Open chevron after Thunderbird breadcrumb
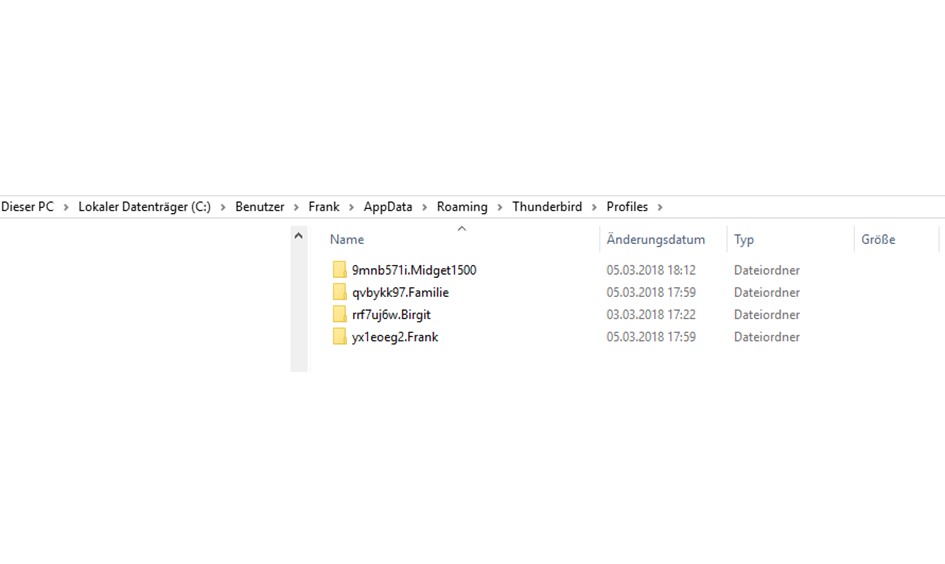945x564 pixels. [x=594, y=207]
